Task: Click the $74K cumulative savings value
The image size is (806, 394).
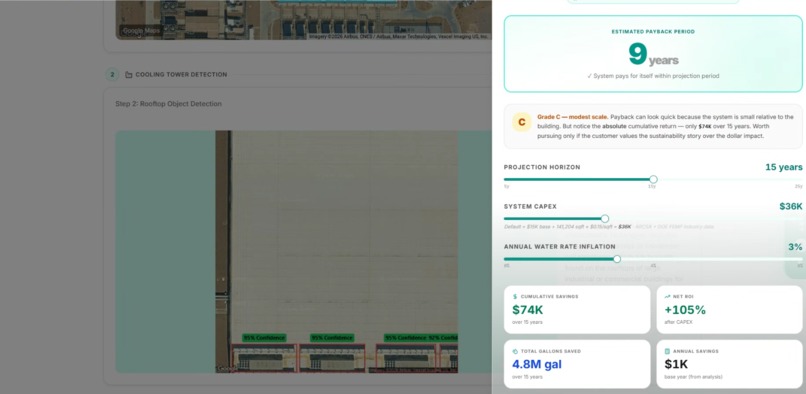Action: pyautogui.click(x=527, y=310)
